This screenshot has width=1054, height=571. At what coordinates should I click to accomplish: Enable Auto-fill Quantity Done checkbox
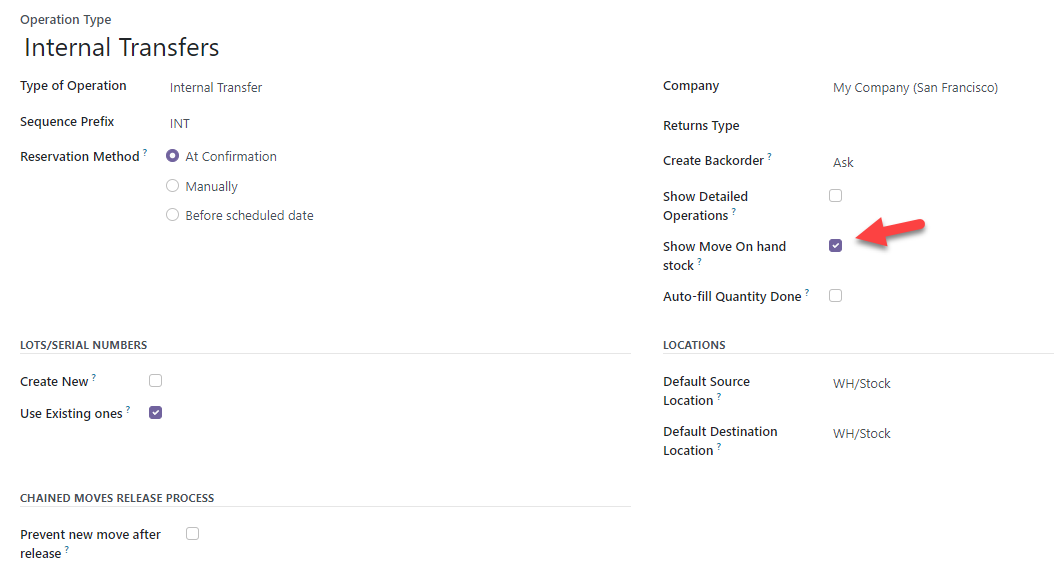coord(836,296)
